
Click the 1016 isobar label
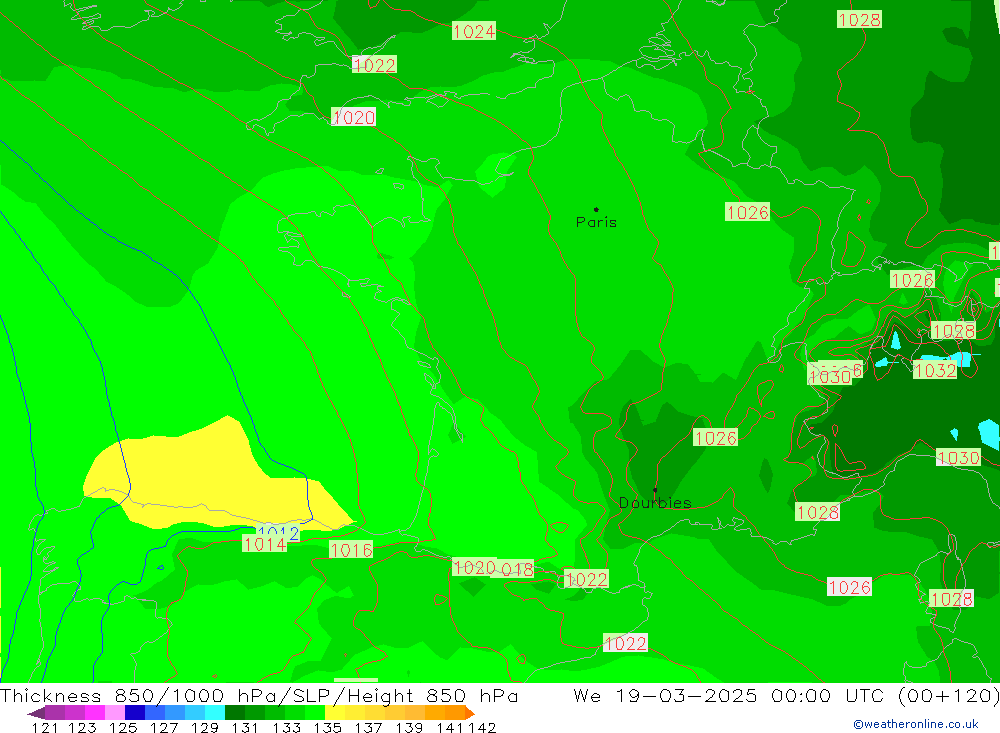[351, 550]
